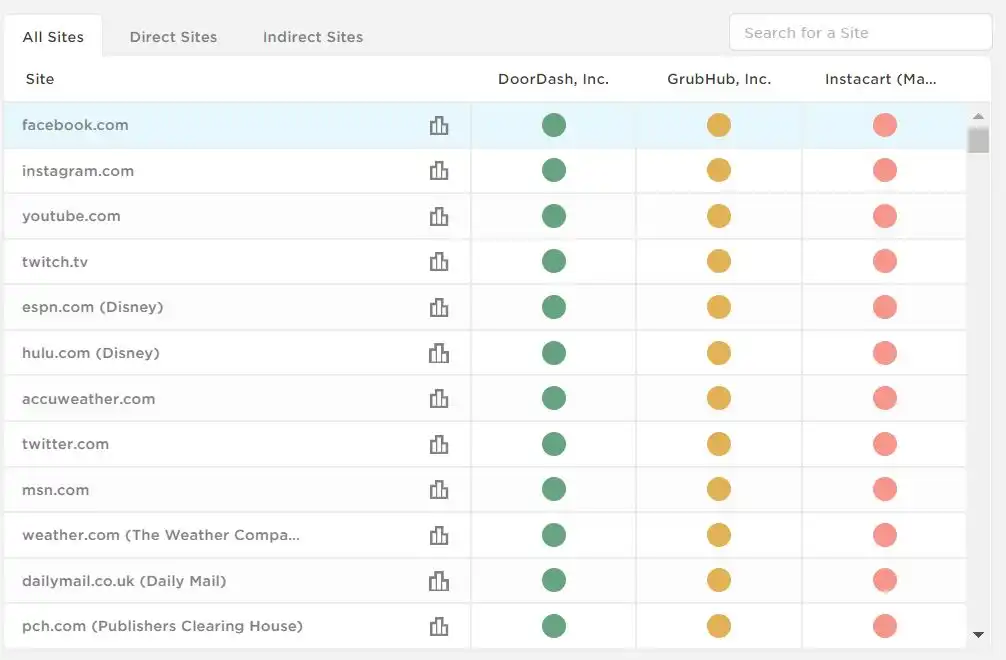Open the chart icon for accuweather.com
This screenshot has height=660, width=1006.
[439, 398]
